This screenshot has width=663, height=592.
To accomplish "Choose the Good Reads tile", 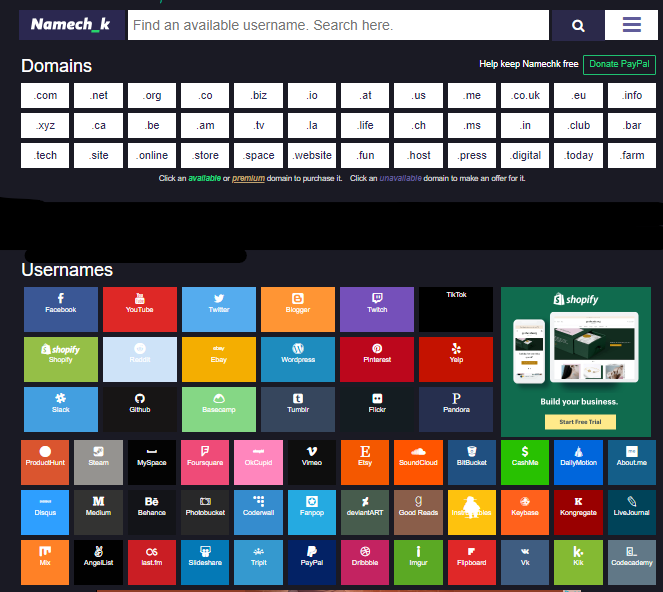I will tap(418, 513).
